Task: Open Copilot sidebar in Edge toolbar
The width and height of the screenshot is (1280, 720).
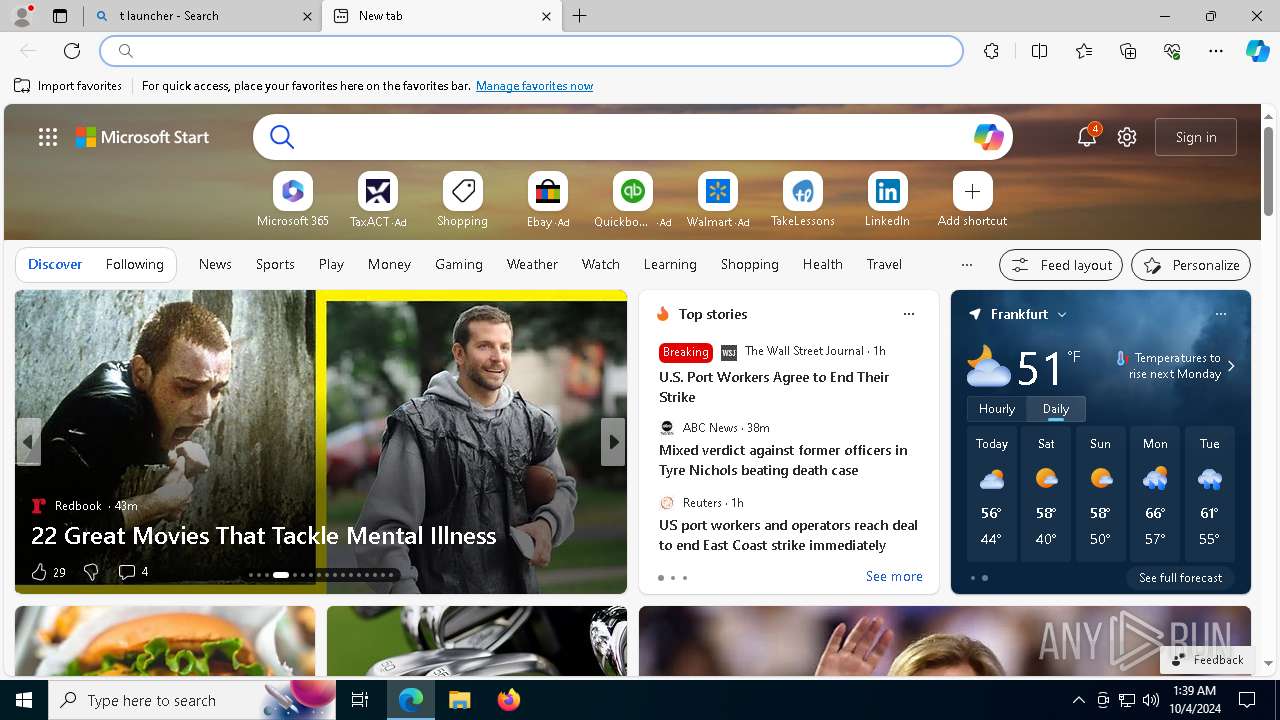Action: click(x=1257, y=51)
